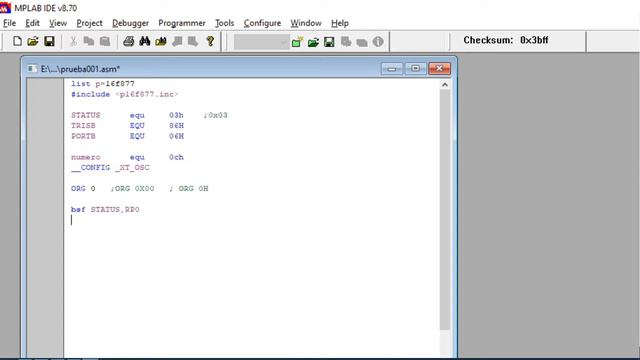Click the editor vertical scrollbar thumb
Image resolution: width=640 pixels, height=360 pixels.
point(445,210)
